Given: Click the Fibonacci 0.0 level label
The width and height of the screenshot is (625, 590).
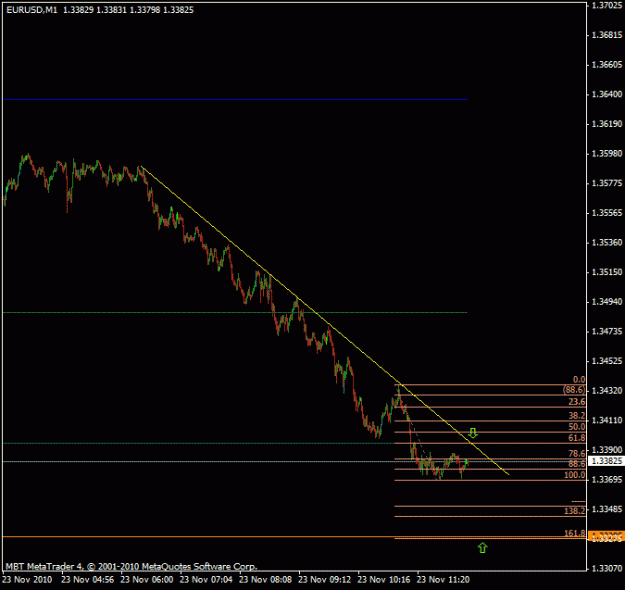Looking at the screenshot, I should pos(579,380).
